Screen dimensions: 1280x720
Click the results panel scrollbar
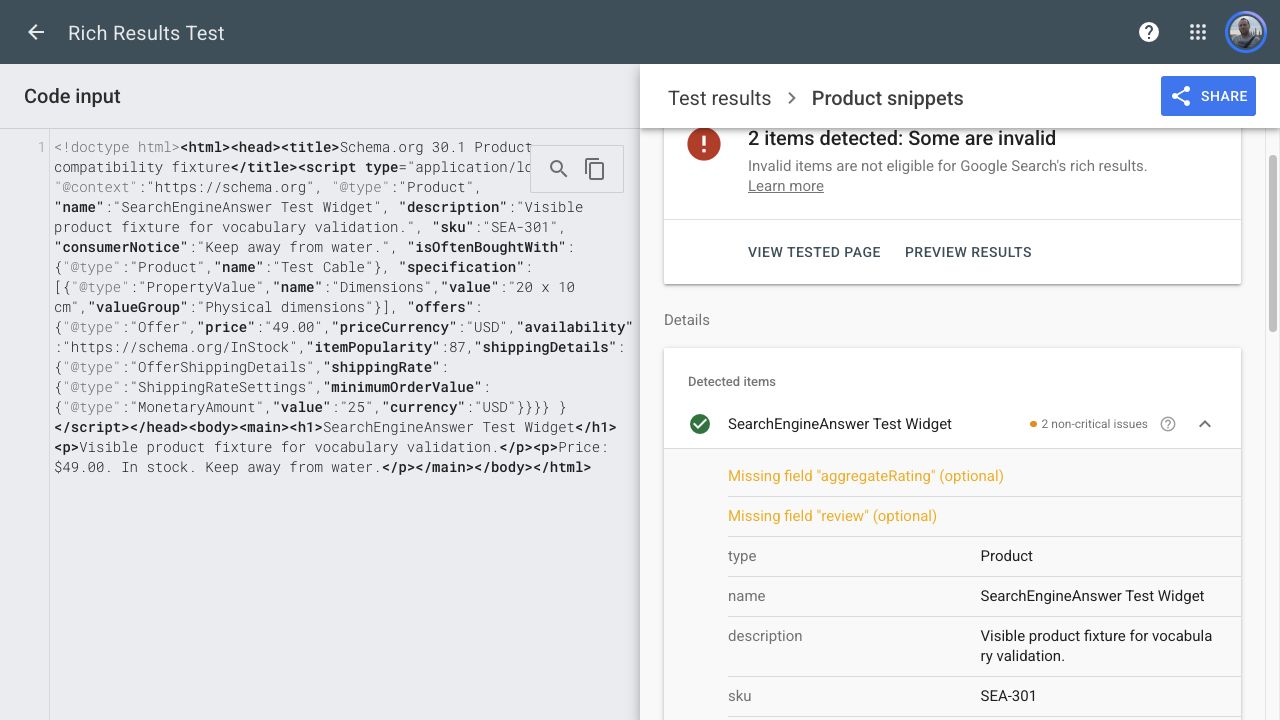(x=1273, y=243)
